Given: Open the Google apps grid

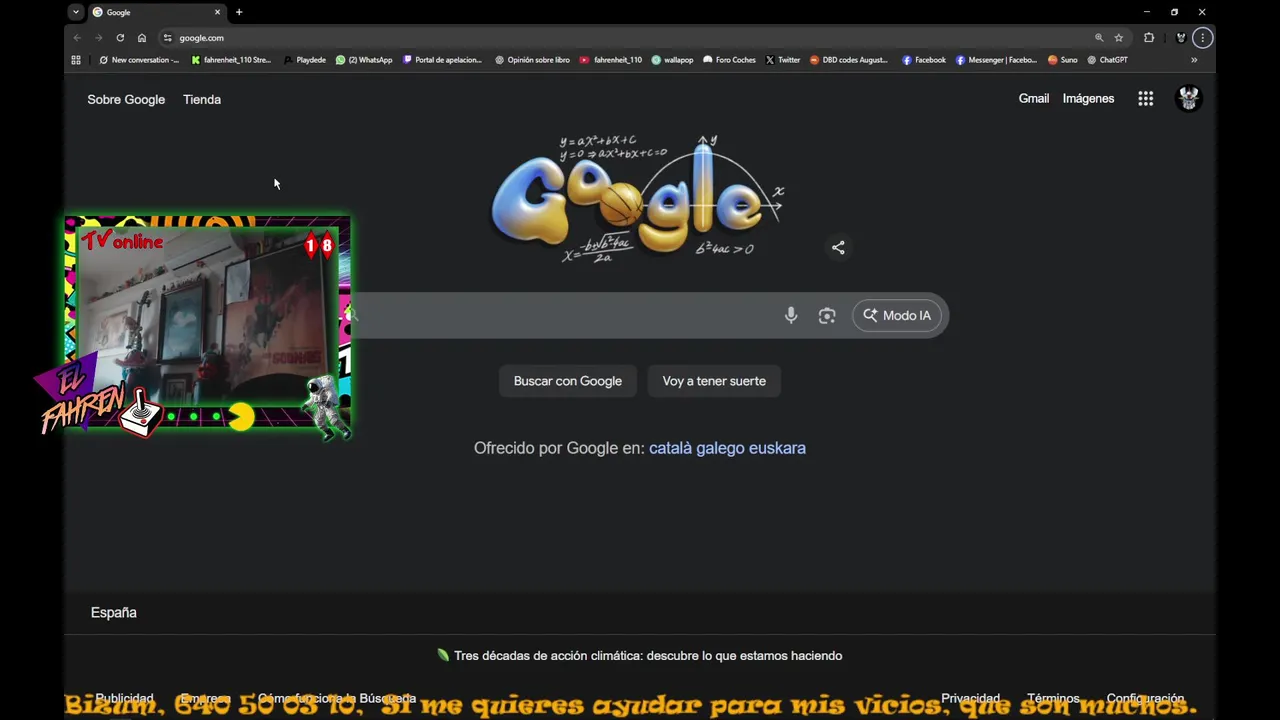Looking at the screenshot, I should coord(1146,98).
